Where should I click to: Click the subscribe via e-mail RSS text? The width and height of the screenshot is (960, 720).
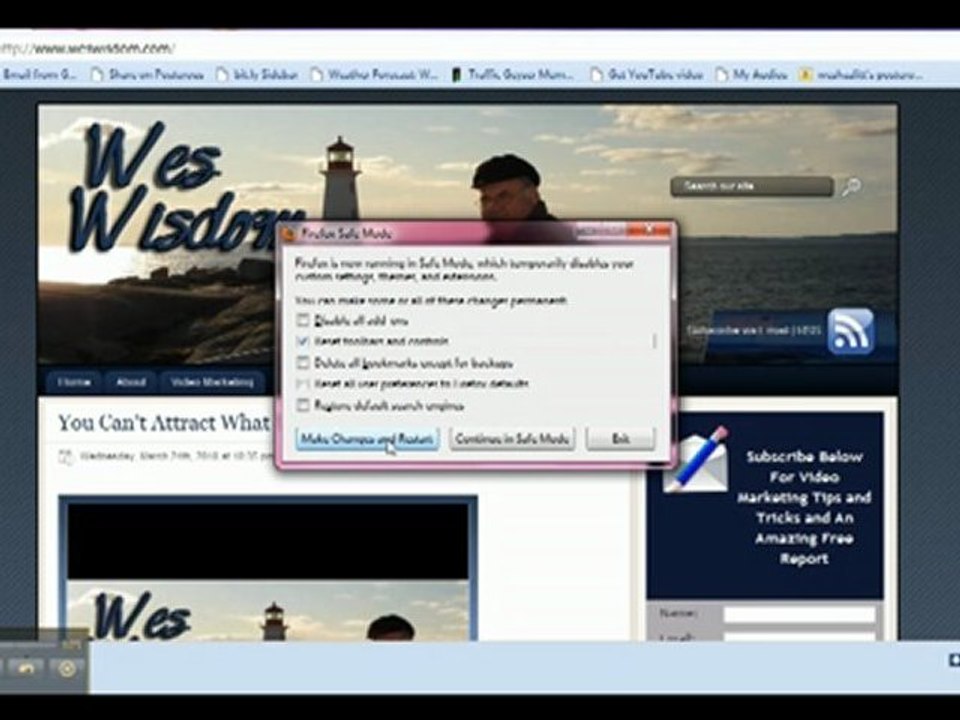point(754,330)
